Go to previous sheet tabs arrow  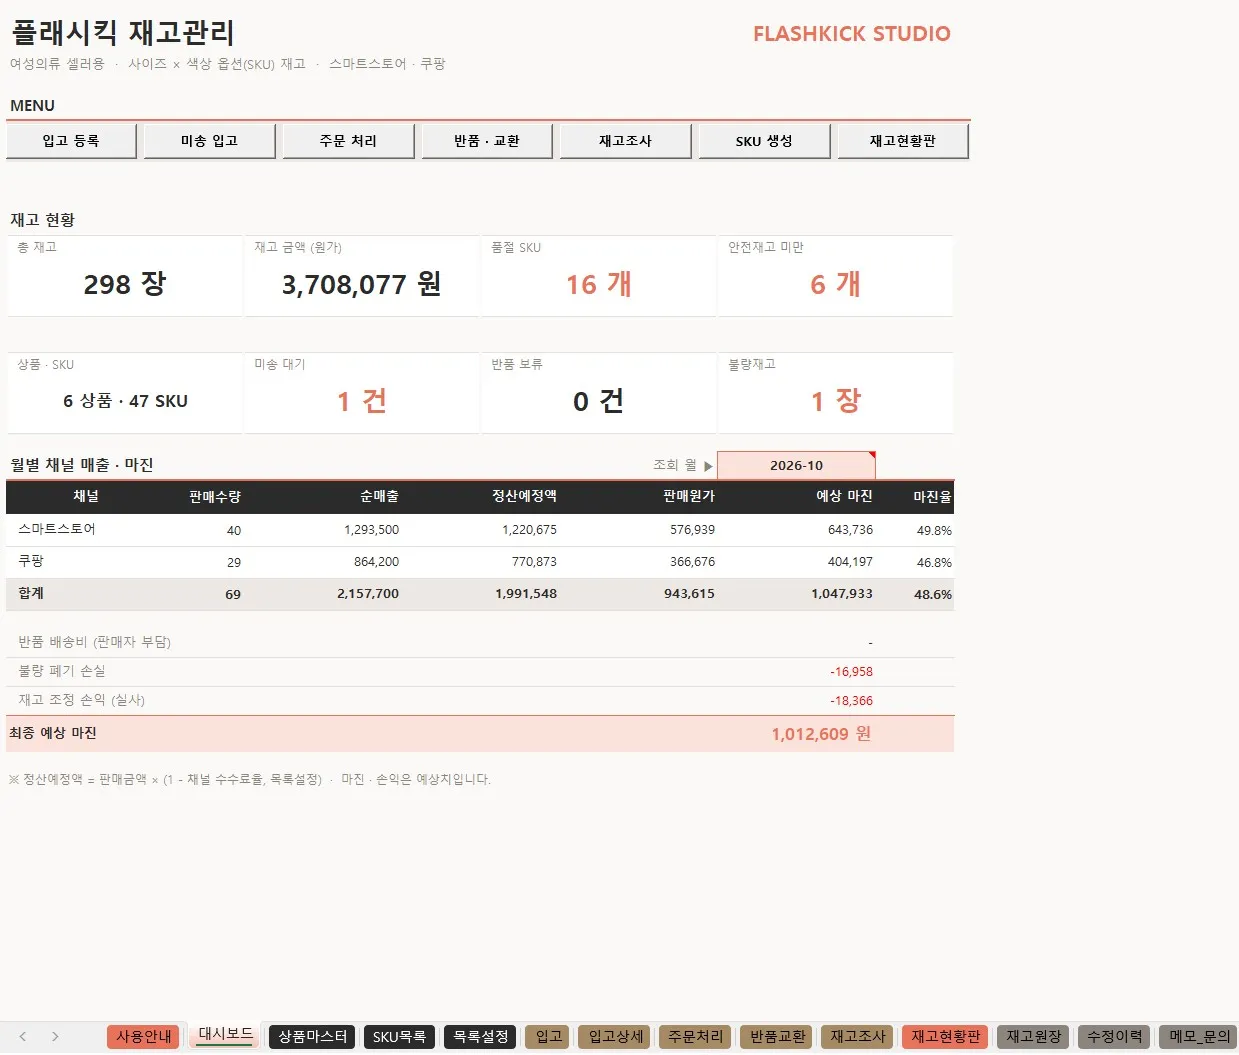point(23,1037)
